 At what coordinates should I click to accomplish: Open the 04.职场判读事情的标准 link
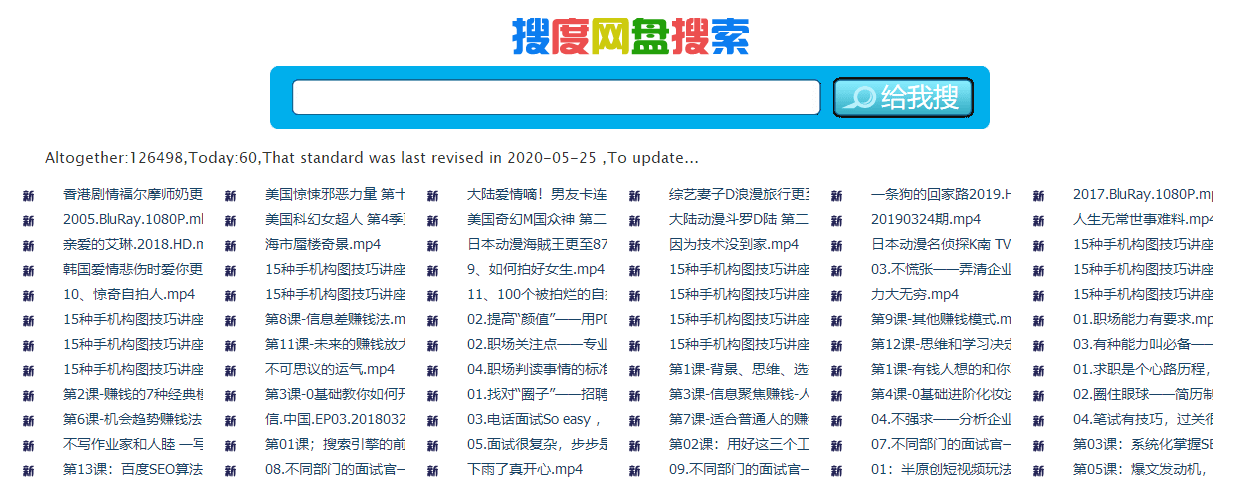[537, 369]
